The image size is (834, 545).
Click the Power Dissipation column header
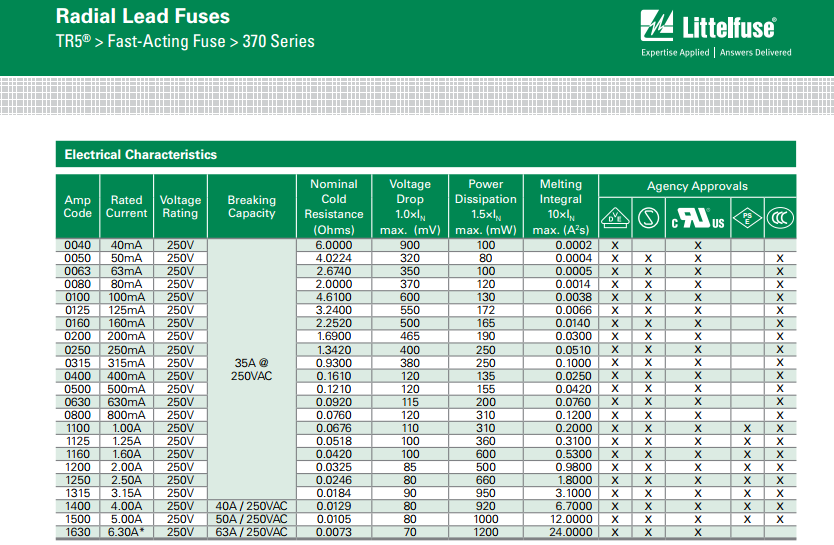(x=486, y=207)
